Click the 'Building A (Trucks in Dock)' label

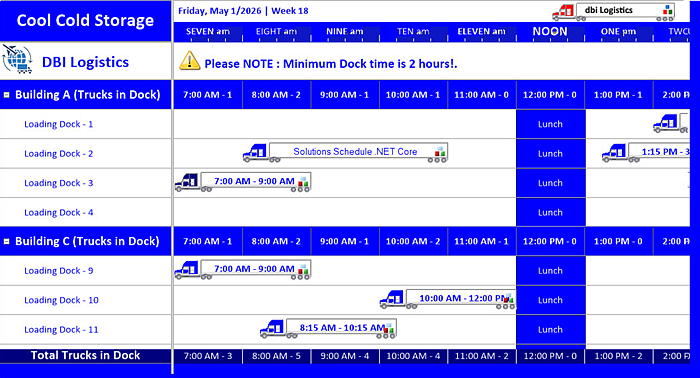click(x=88, y=95)
